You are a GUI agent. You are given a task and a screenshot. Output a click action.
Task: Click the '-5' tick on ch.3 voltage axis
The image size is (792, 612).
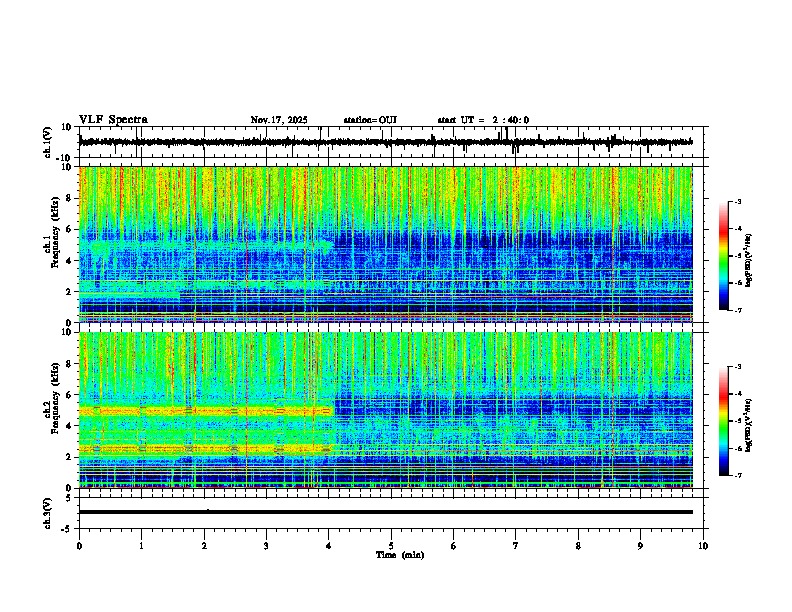tap(67, 529)
